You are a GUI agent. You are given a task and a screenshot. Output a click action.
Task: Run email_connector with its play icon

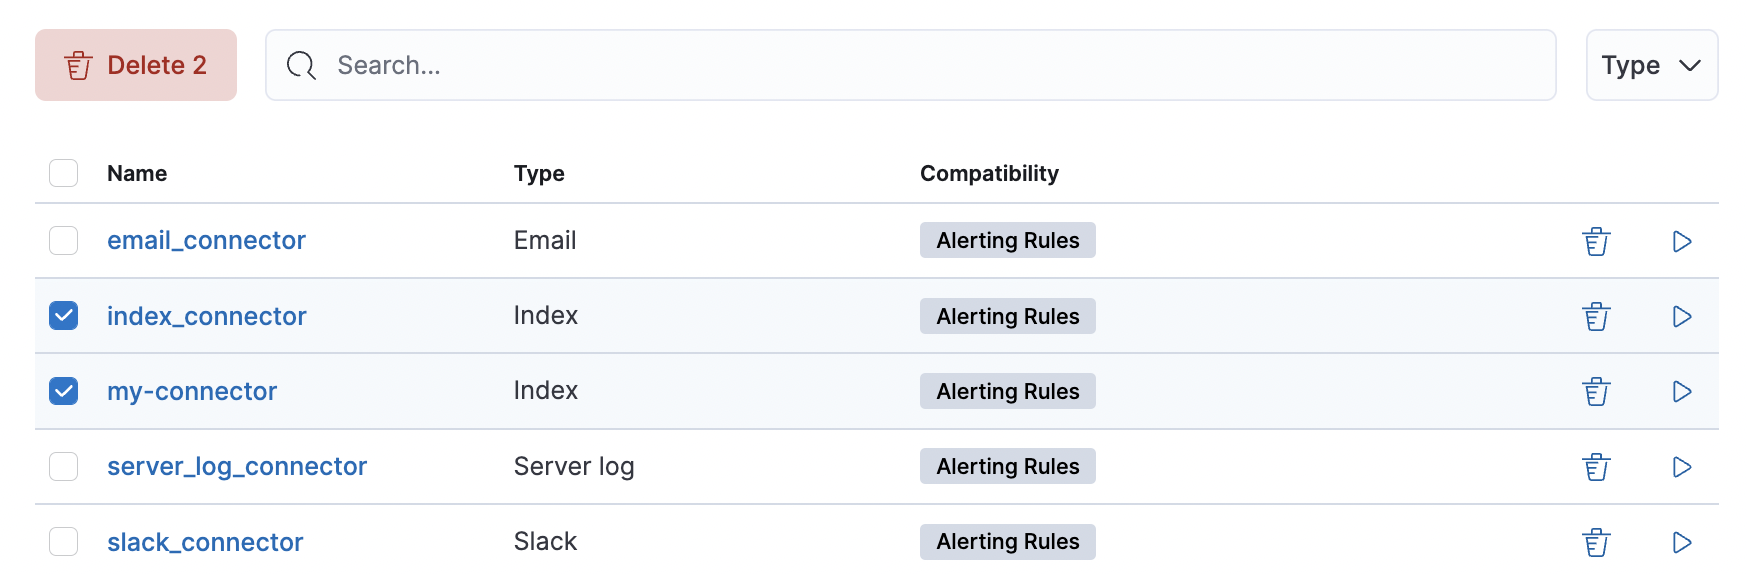point(1682,242)
